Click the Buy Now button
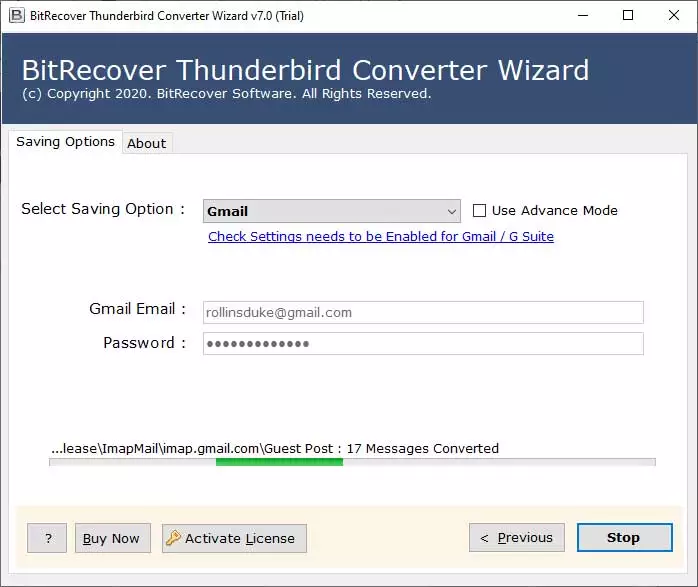Screen dimensions: 698x587 [x=113, y=538]
